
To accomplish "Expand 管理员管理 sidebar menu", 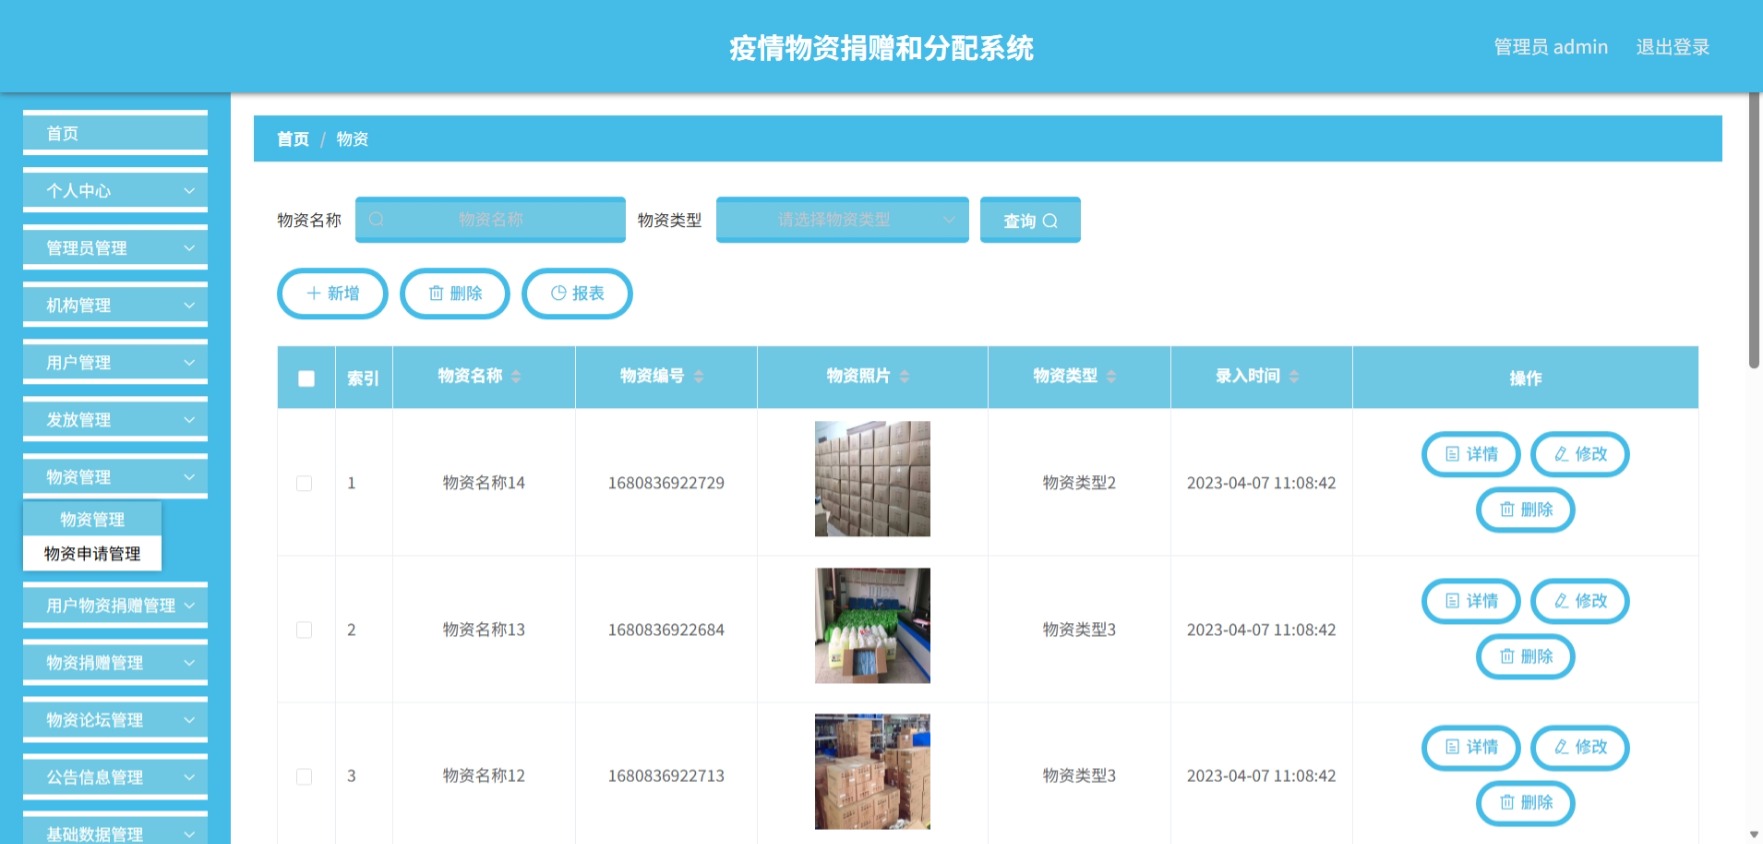I will pos(115,248).
